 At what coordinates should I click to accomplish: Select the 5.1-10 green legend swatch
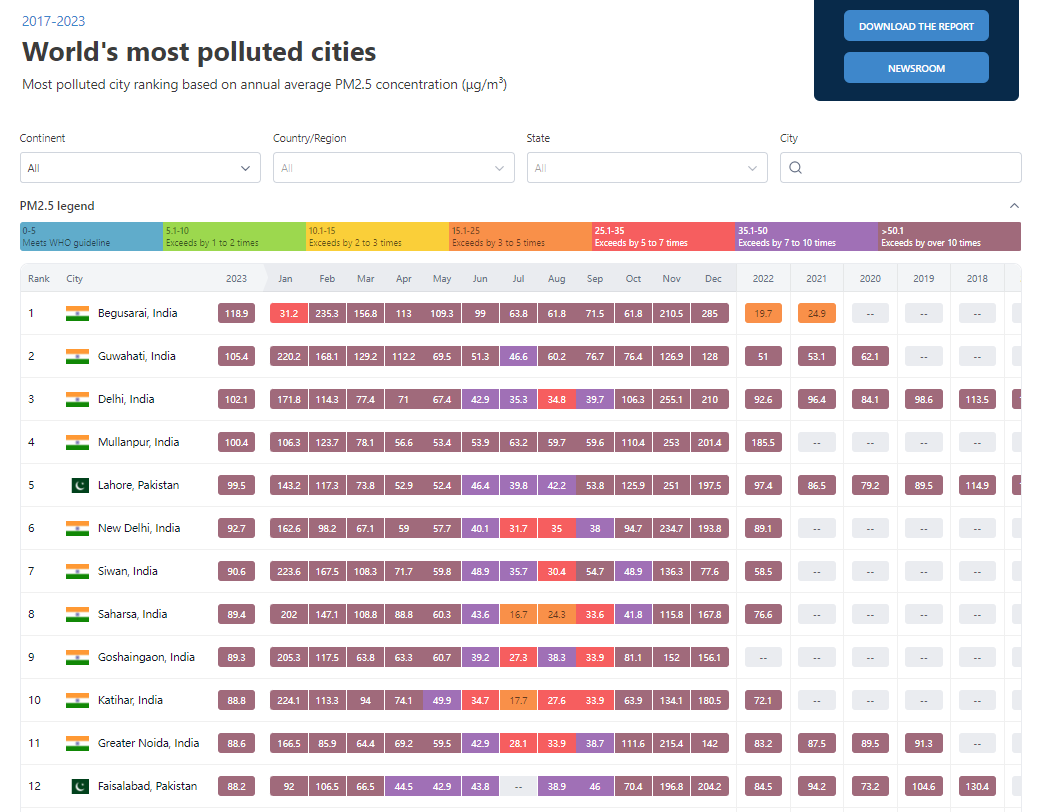click(234, 237)
